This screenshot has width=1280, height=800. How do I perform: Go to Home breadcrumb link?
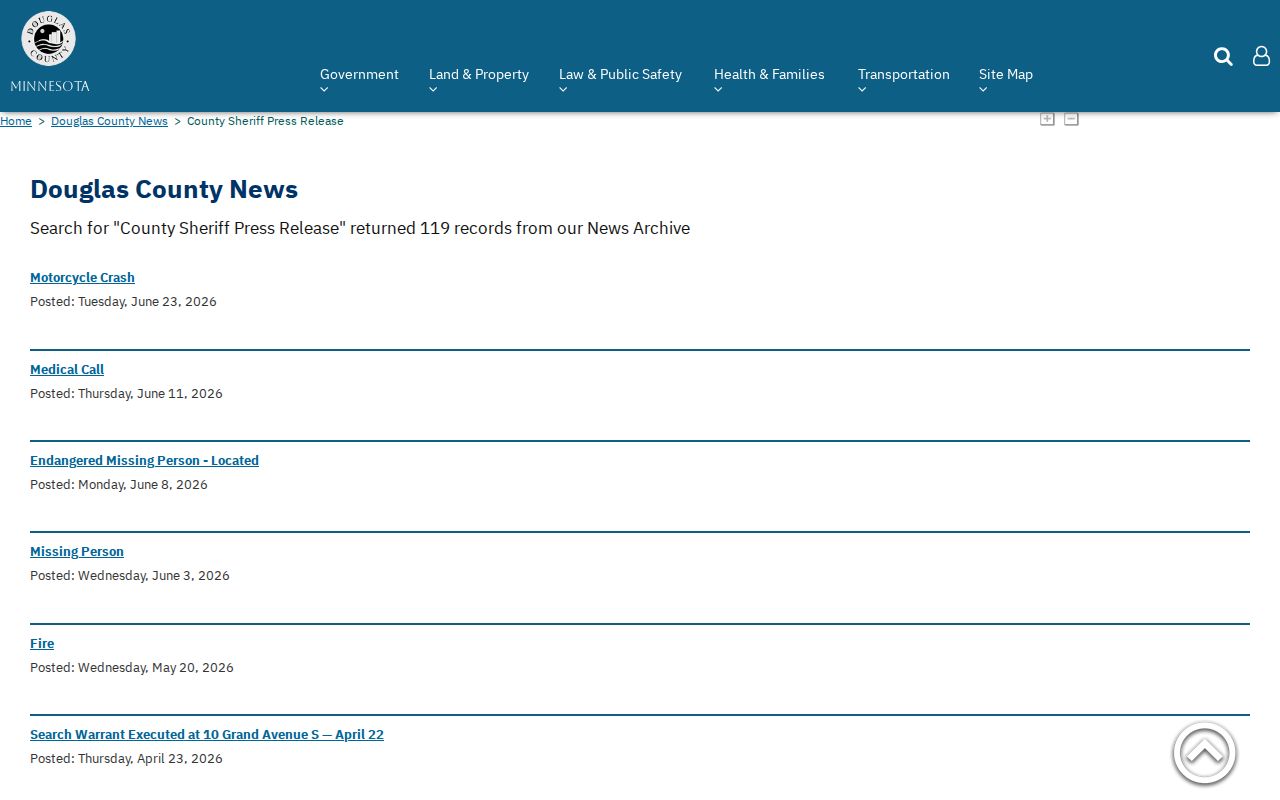tap(16, 121)
